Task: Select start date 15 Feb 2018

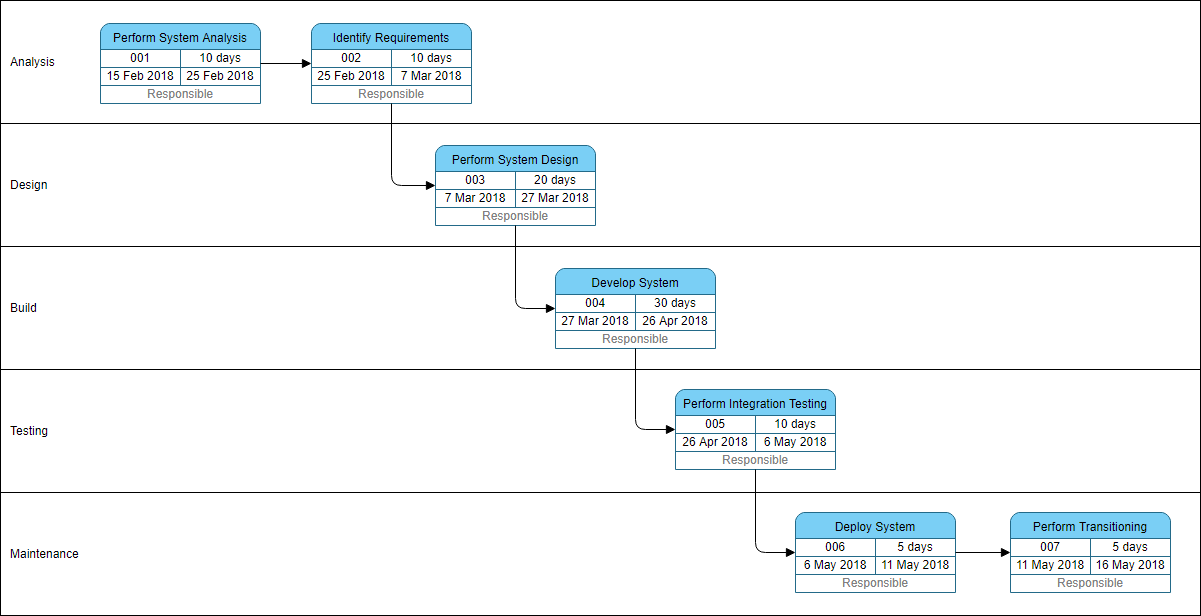Action: (140, 76)
